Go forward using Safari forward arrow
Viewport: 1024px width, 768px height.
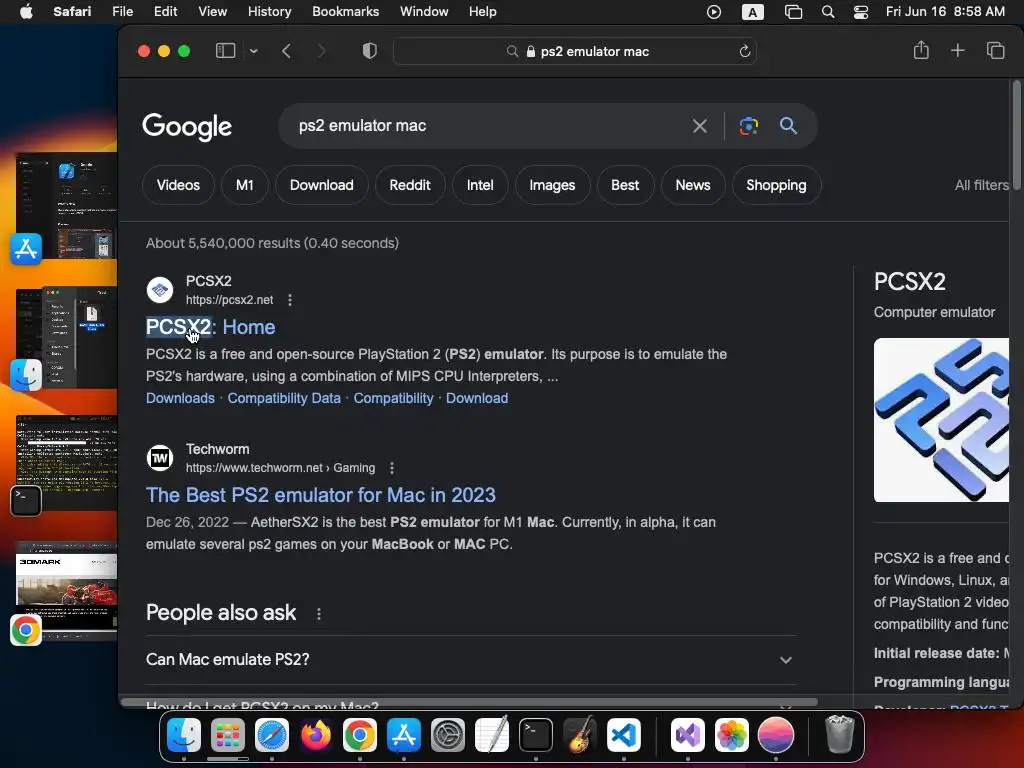(321, 51)
